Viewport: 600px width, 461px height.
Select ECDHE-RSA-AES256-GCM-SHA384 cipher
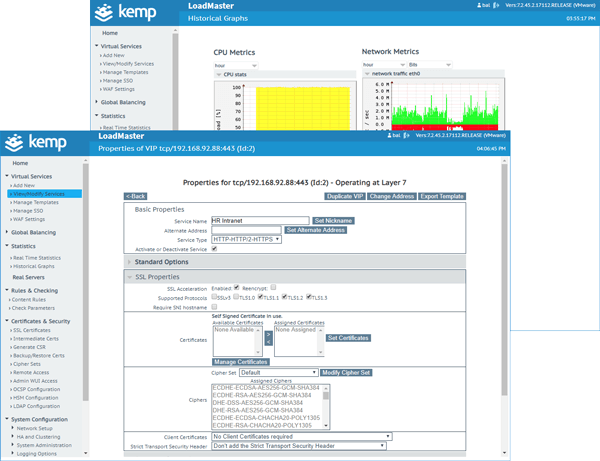click(262, 395)
